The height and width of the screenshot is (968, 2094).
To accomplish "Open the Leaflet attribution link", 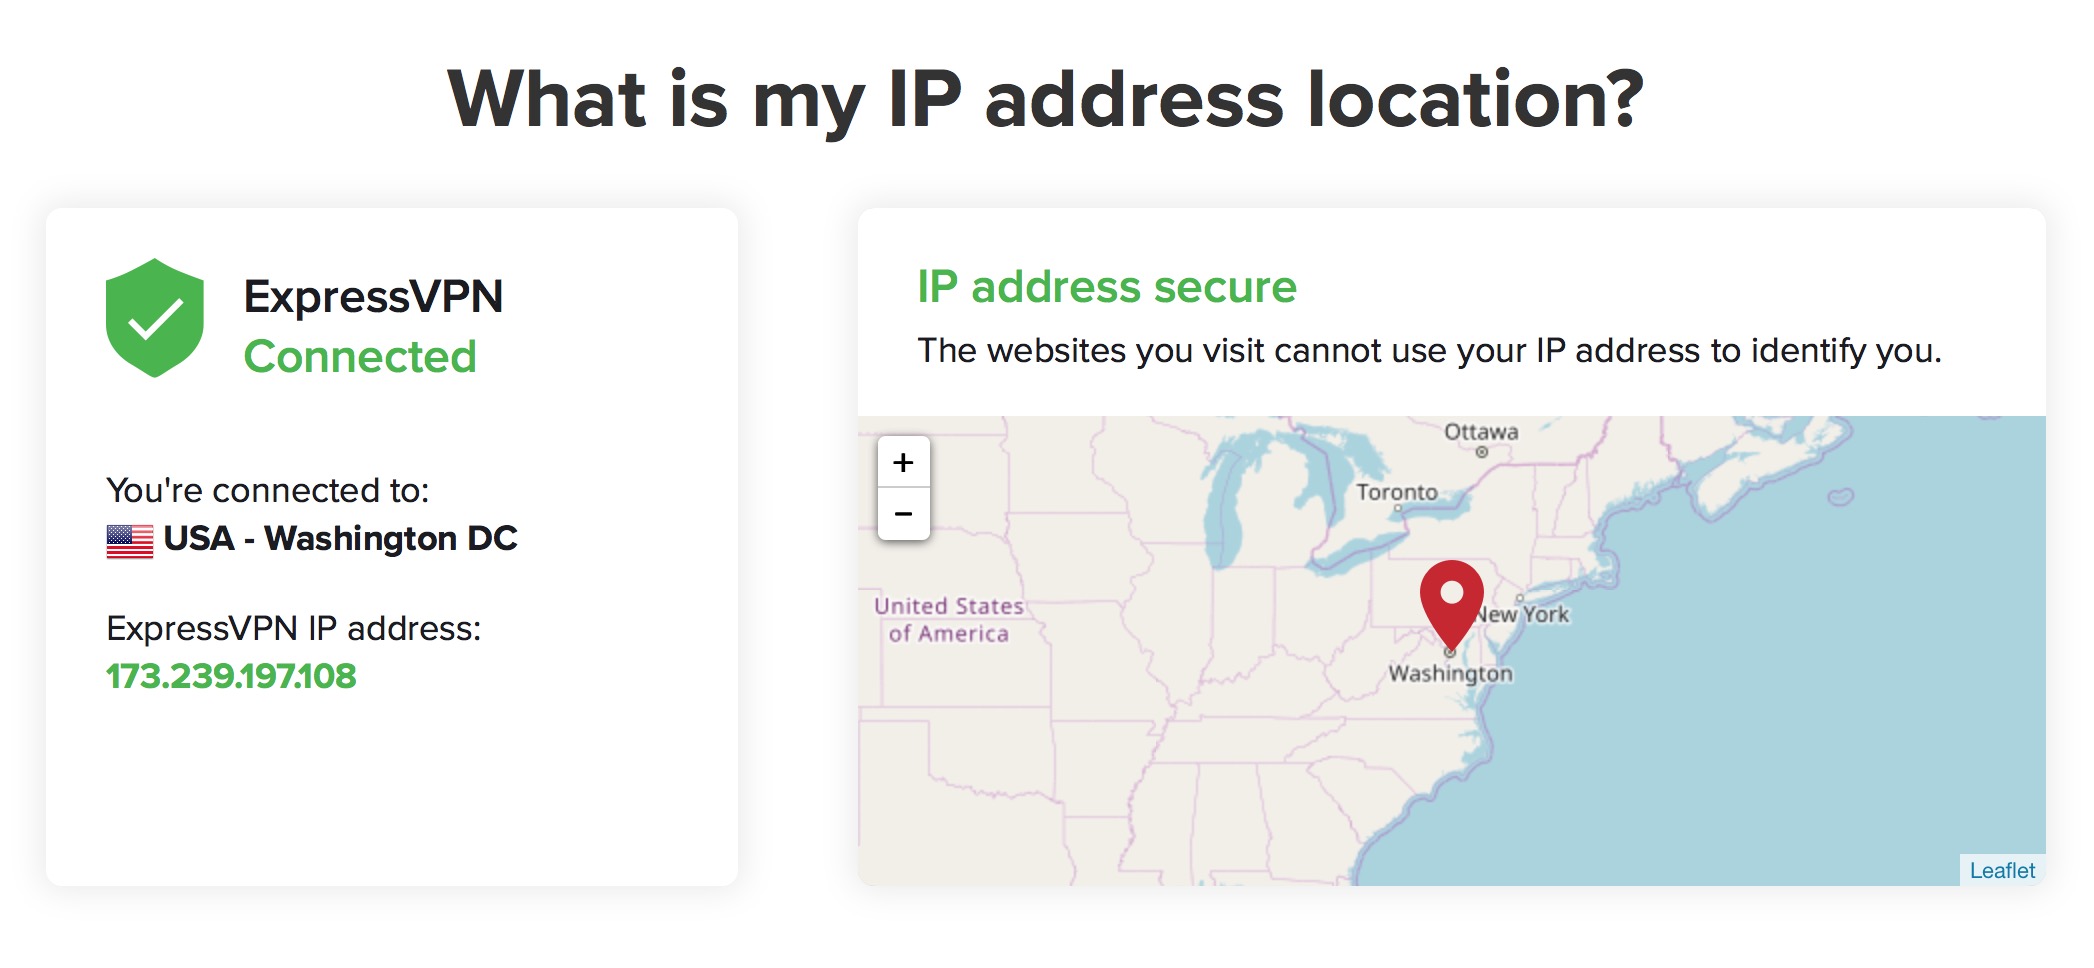I will coord(2002,870).
